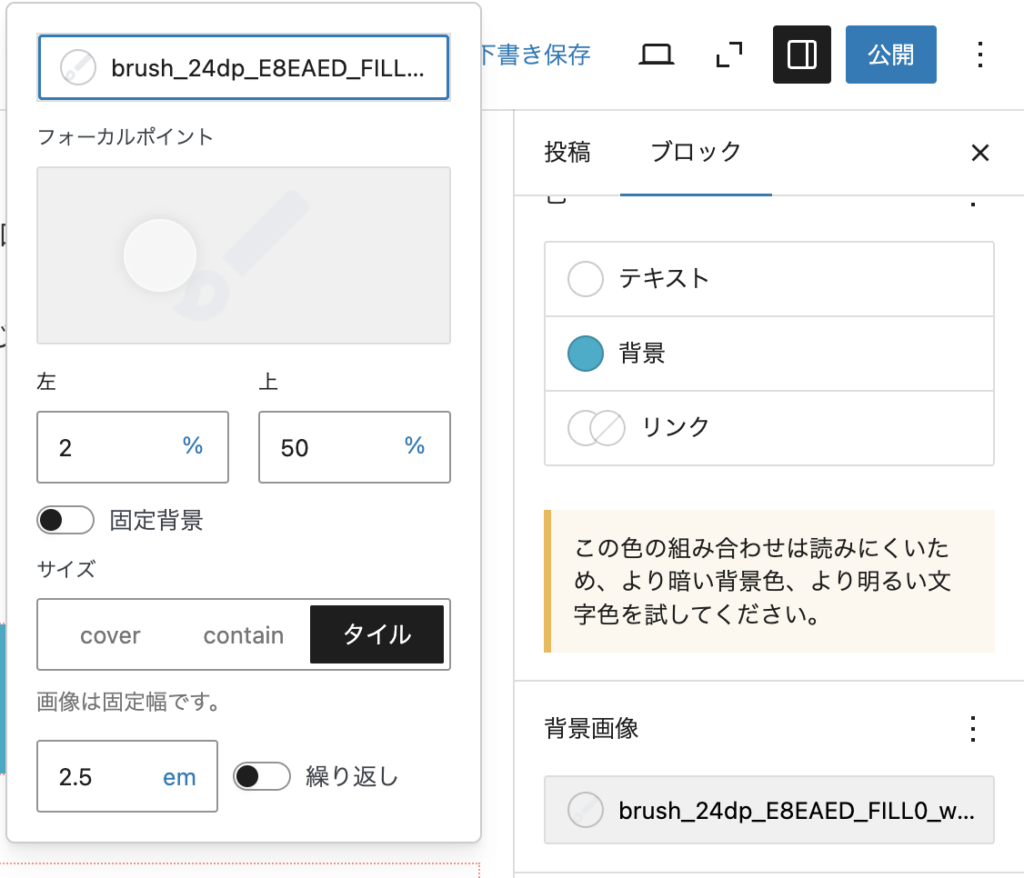Click the brush thumbnail icon in sidebar
This screenshot has height=878, width=1024.
(x=585, y=810)
